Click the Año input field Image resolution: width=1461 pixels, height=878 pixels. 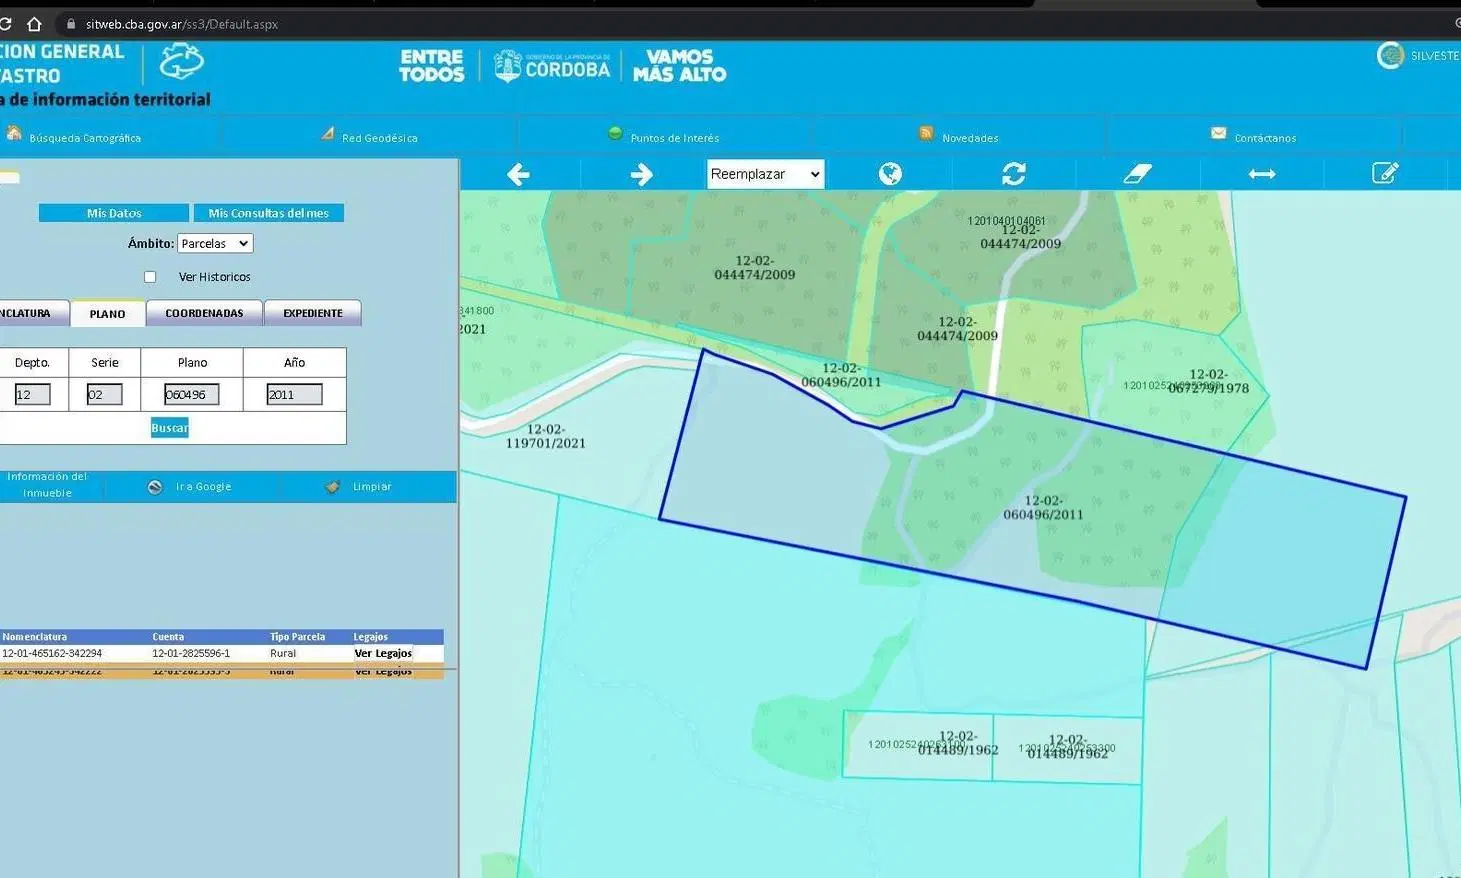[294, 394]
